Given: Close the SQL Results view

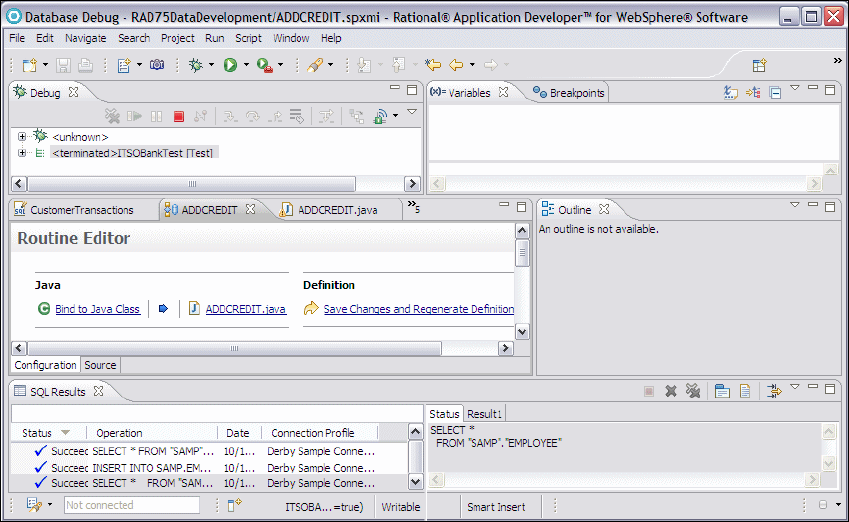Looking at the screenshot, I should 98,391.
